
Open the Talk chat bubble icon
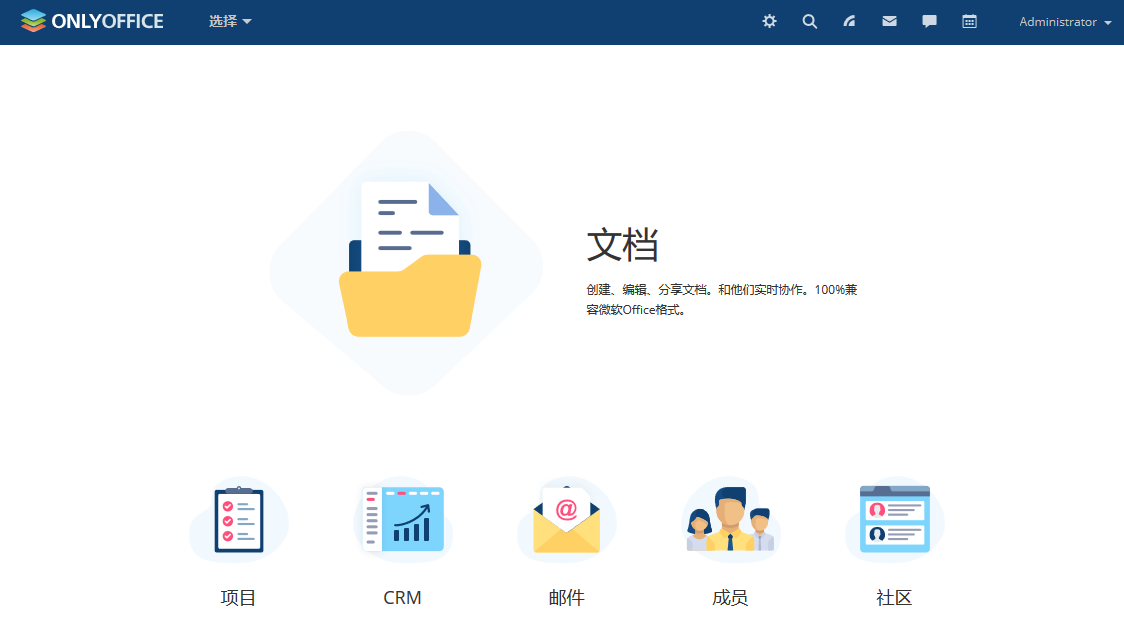click(x=929, y=21)
